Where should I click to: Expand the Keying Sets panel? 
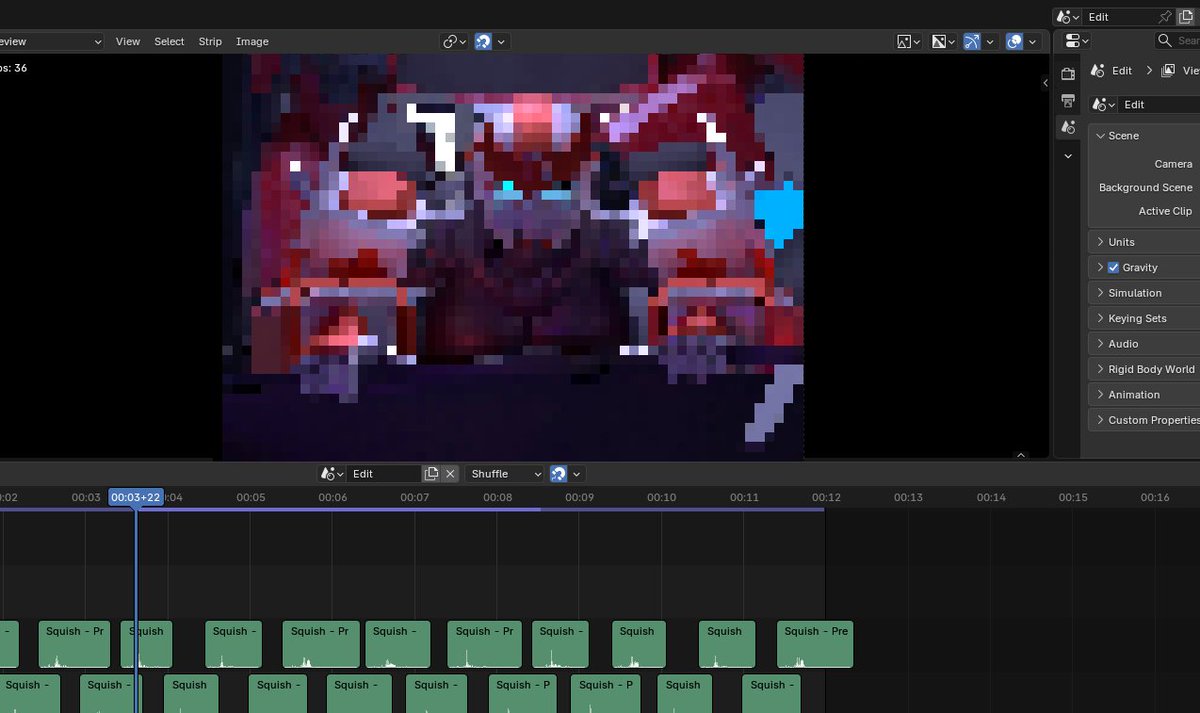1144,318
